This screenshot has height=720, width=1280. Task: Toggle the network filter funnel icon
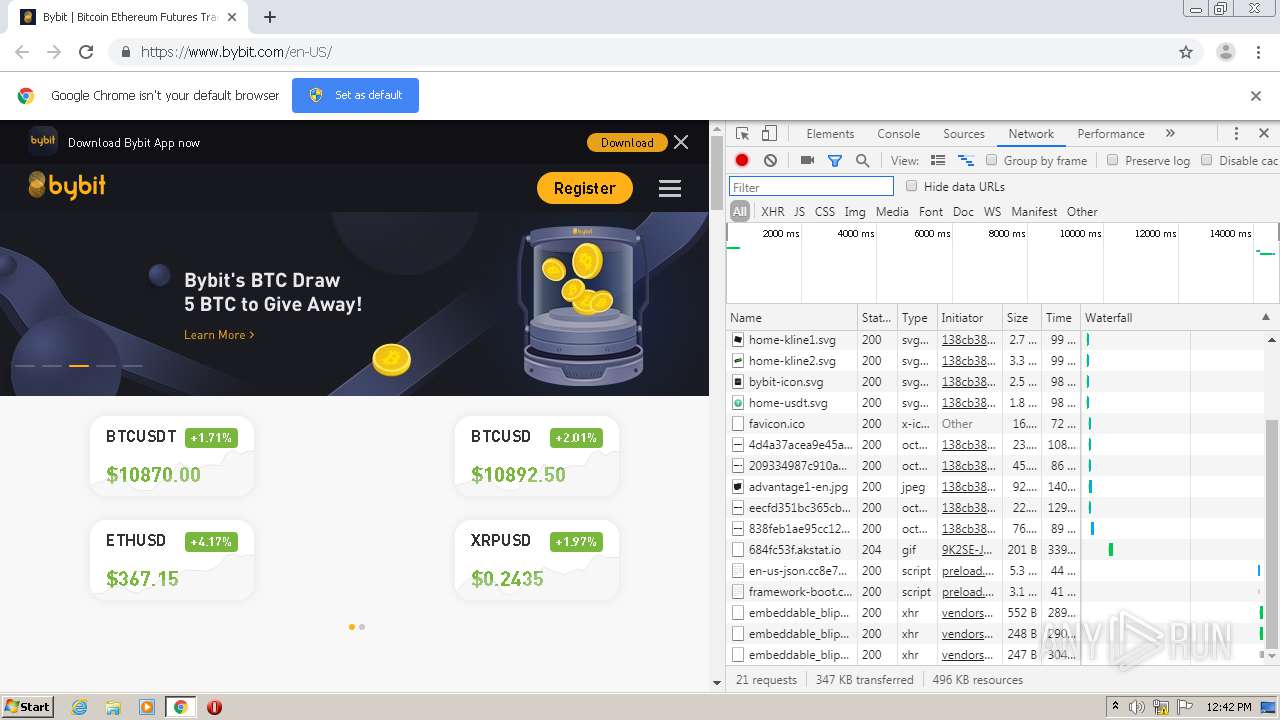coord(835,160)
